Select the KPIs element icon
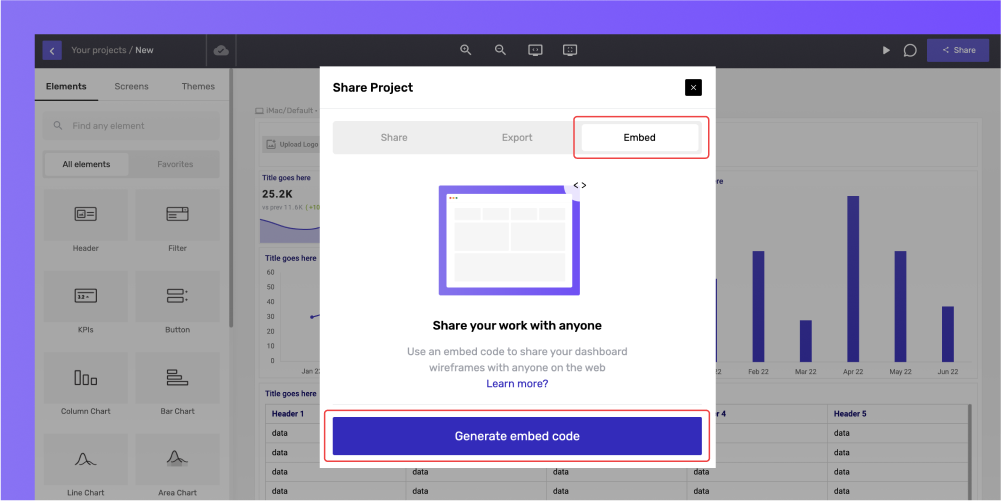The image size is (1001, 501). (x=86, y=296)
